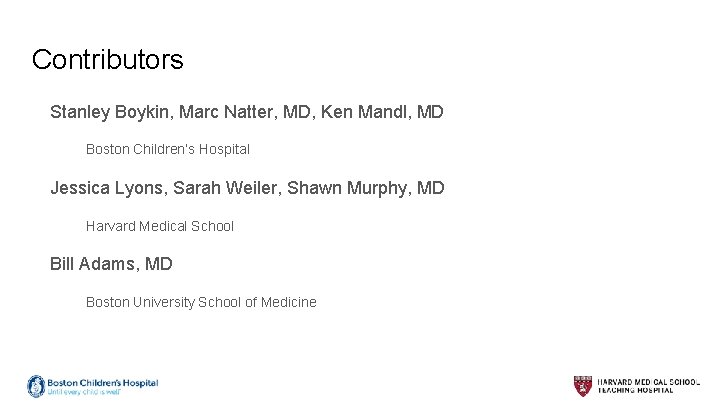Image resolution: width=720 pixels, height=405 pixels.
Task: Select the Contributors slide title
Action: click(108, 60)
